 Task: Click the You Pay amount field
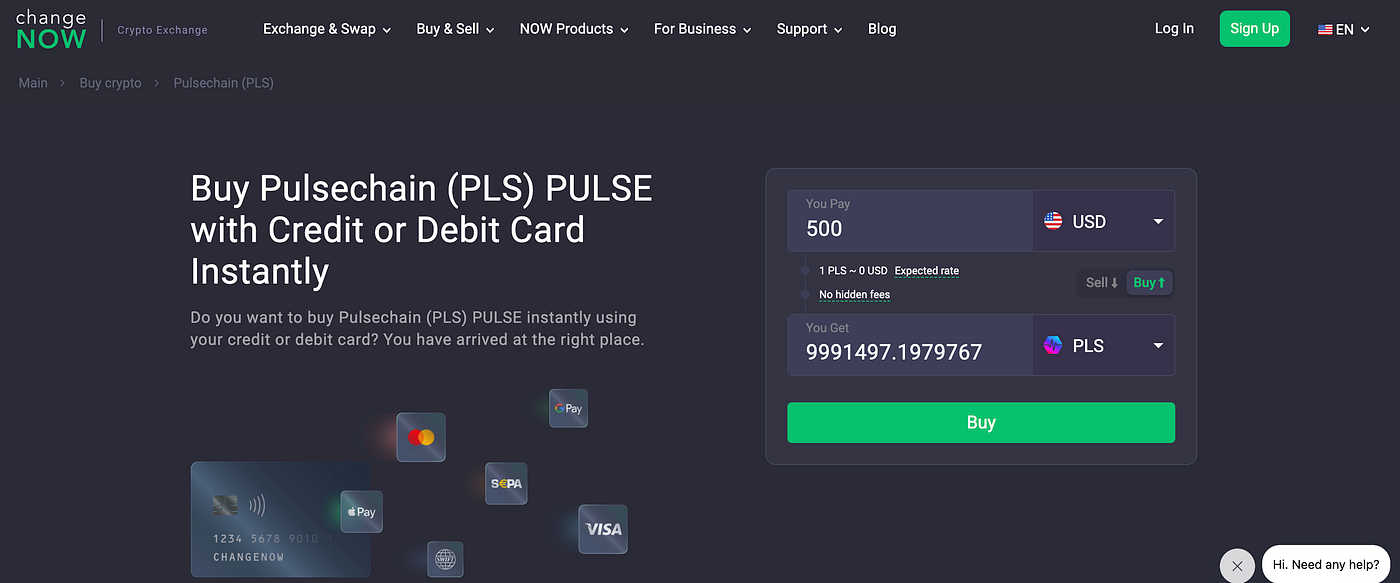[x=910, y=221]
